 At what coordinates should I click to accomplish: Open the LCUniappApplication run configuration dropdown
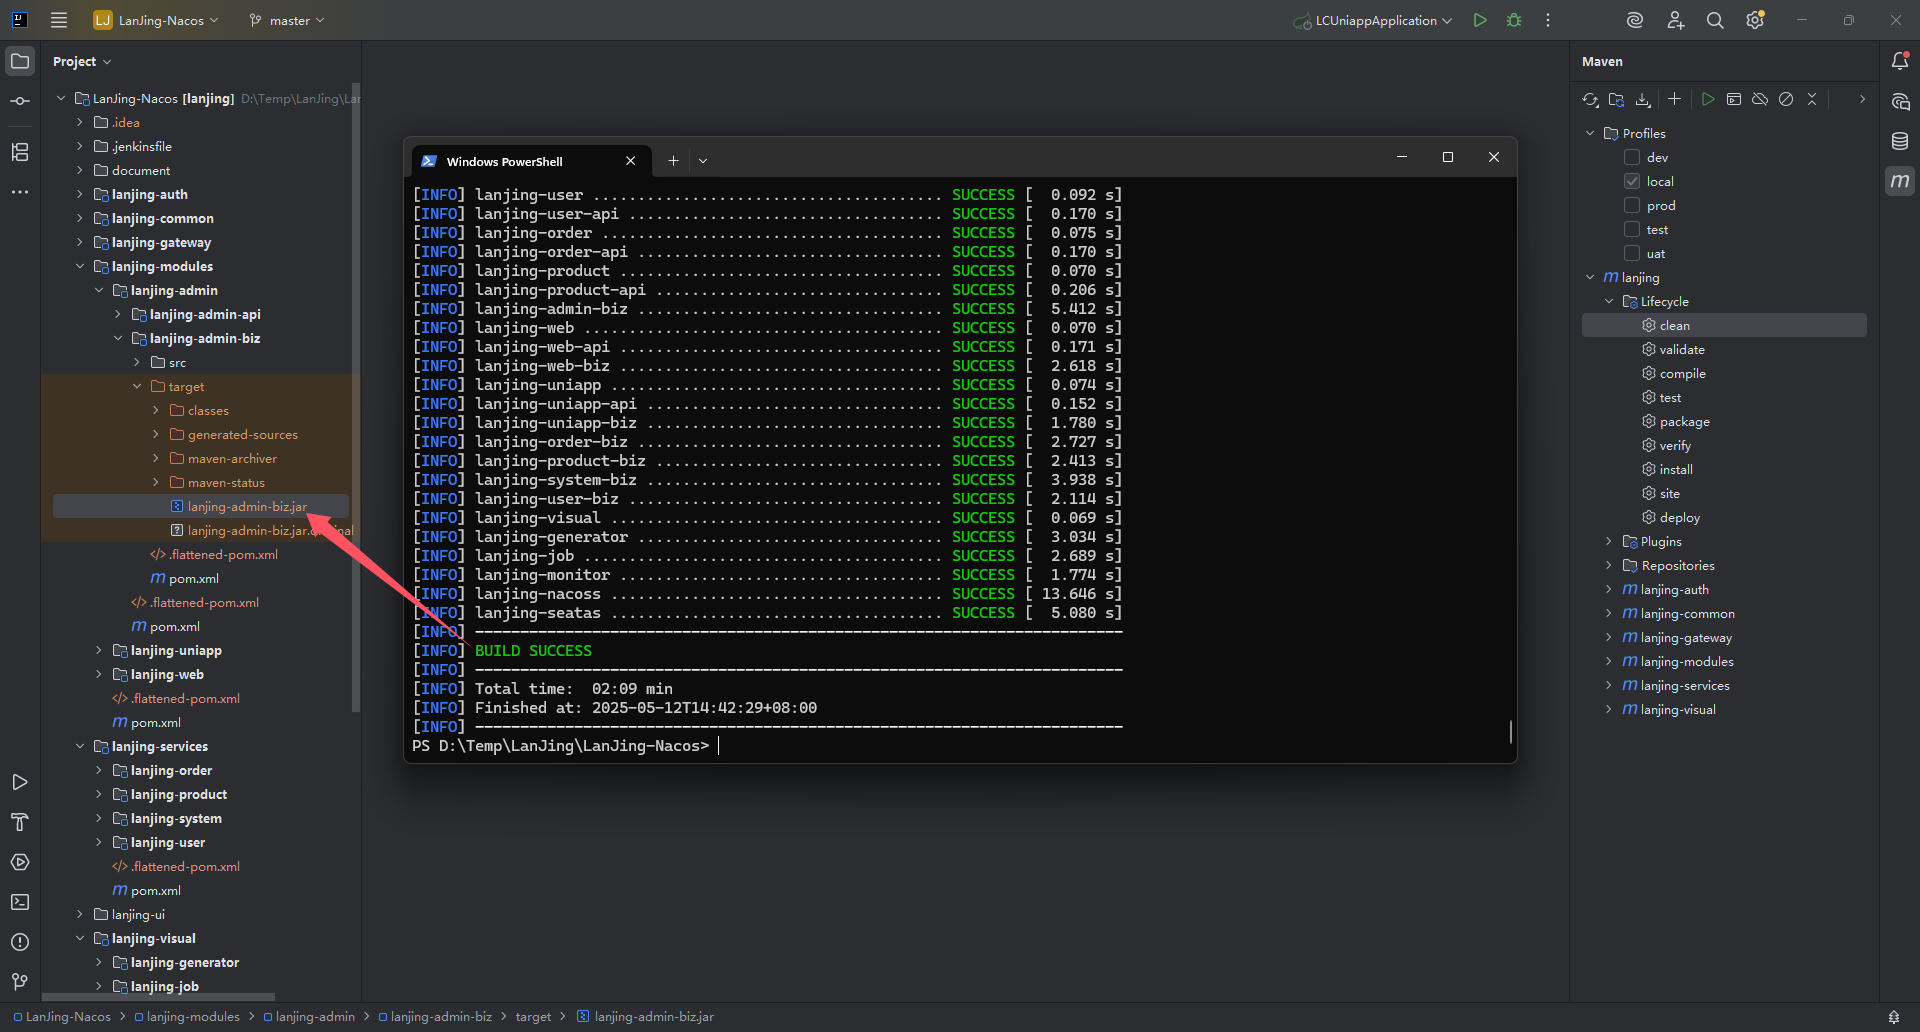click(x=1372, y=20)
